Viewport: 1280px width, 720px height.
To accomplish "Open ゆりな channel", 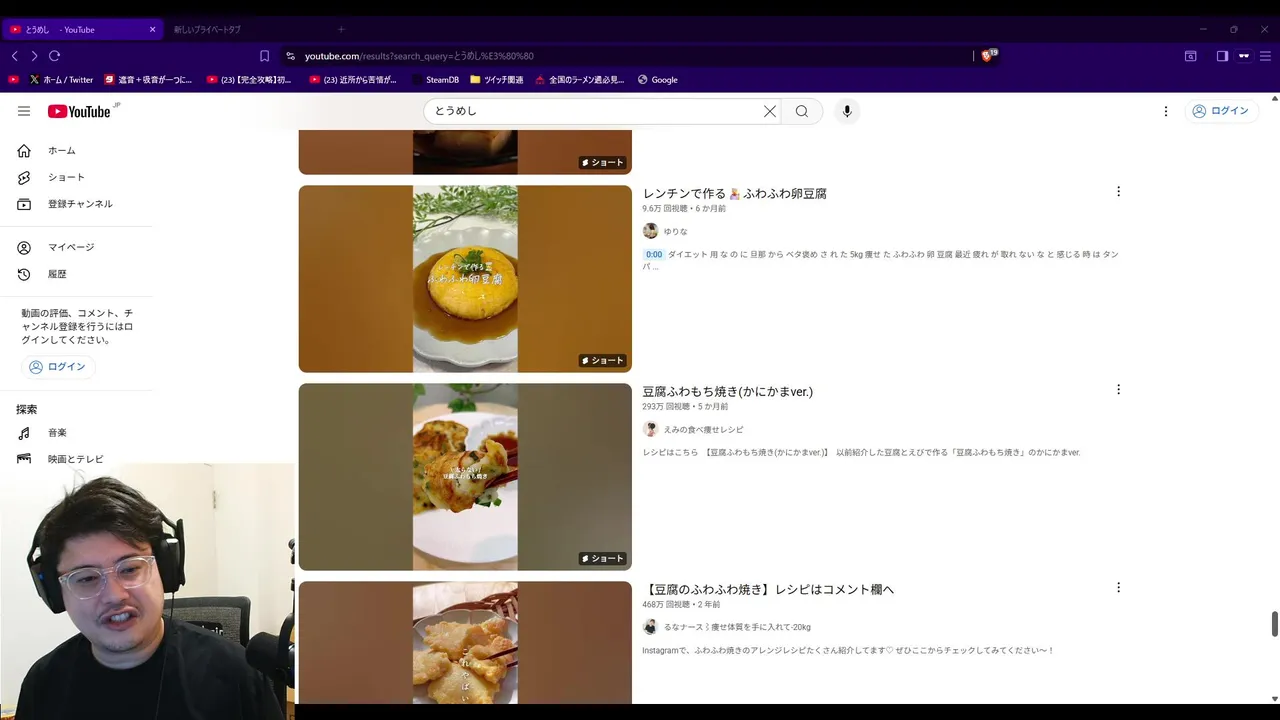I will [676, 231].
